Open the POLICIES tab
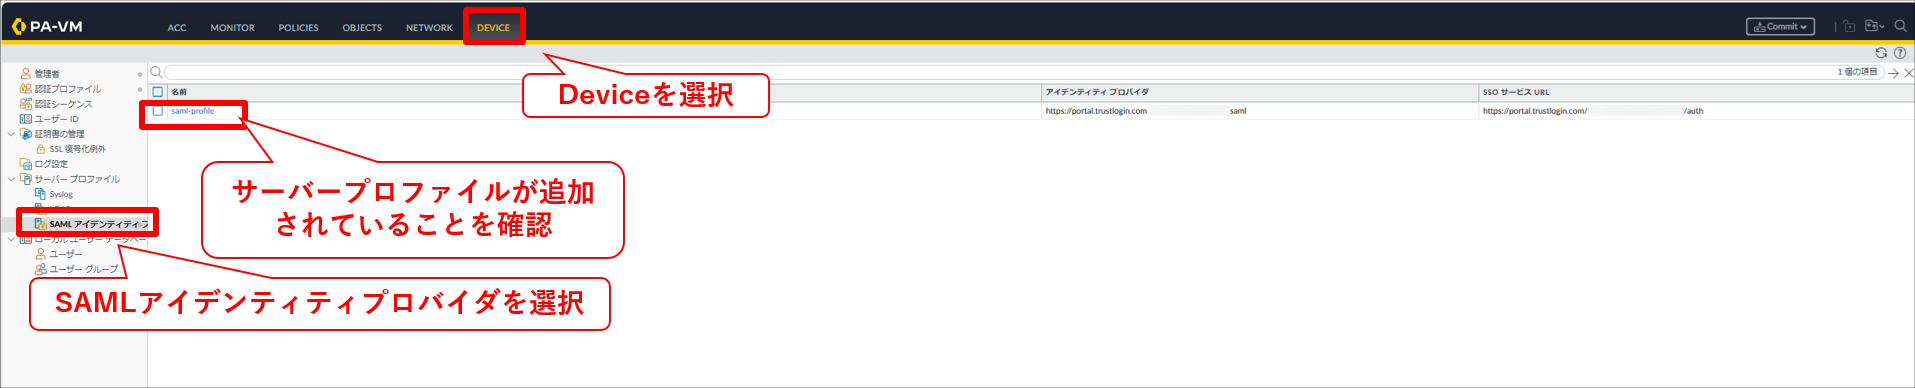The height and width of the screenshot is (388, 1915). pos(298,28)
